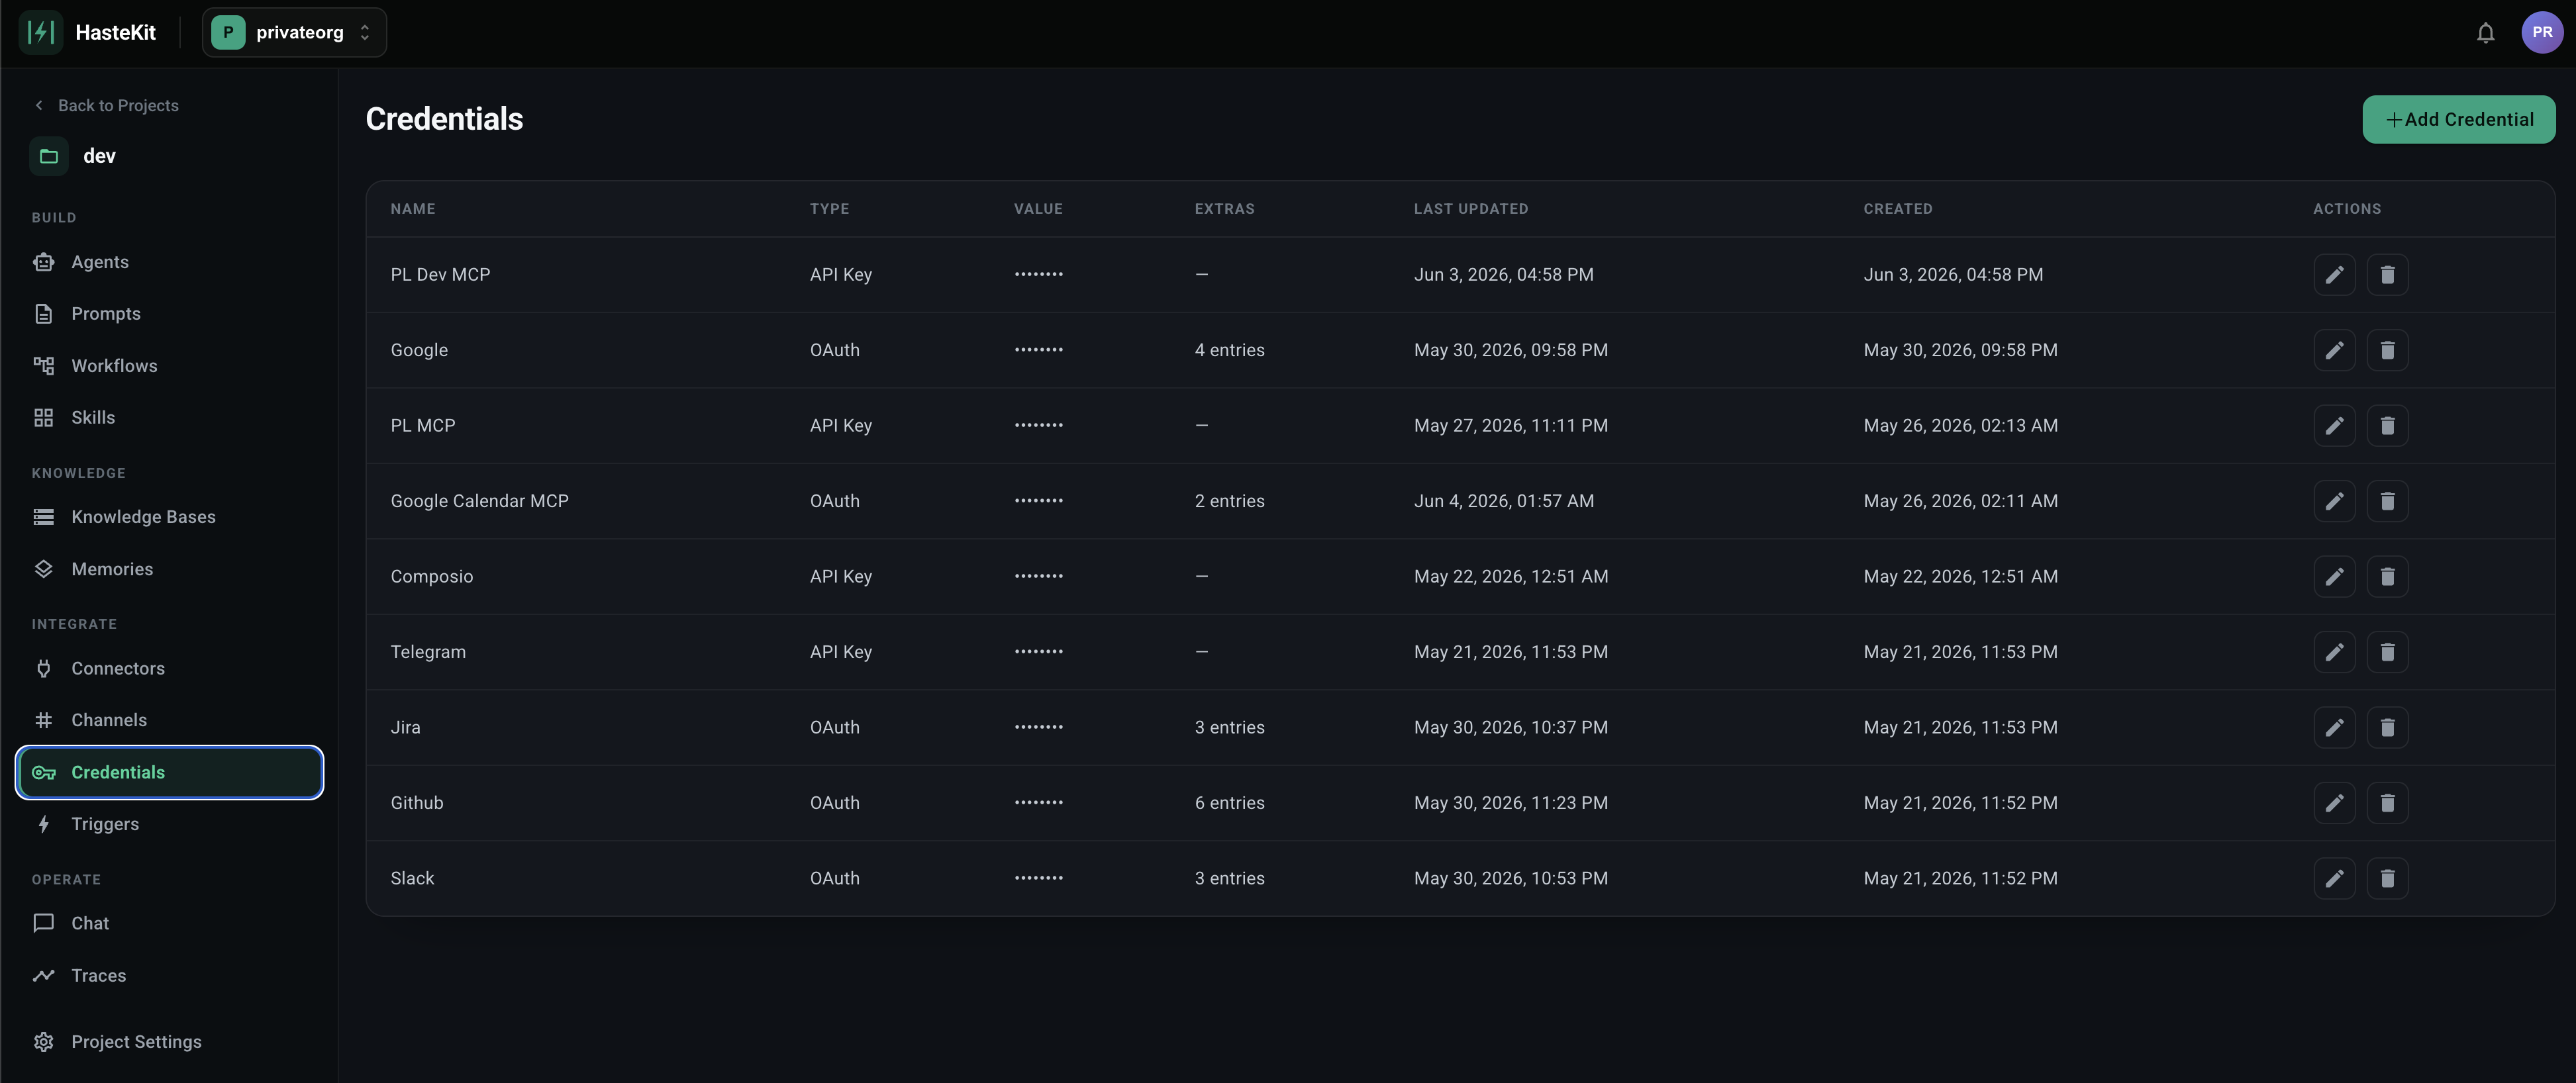Click the dev project folder icon
Screen dimensions: 2576x1083
coord(49,156)
